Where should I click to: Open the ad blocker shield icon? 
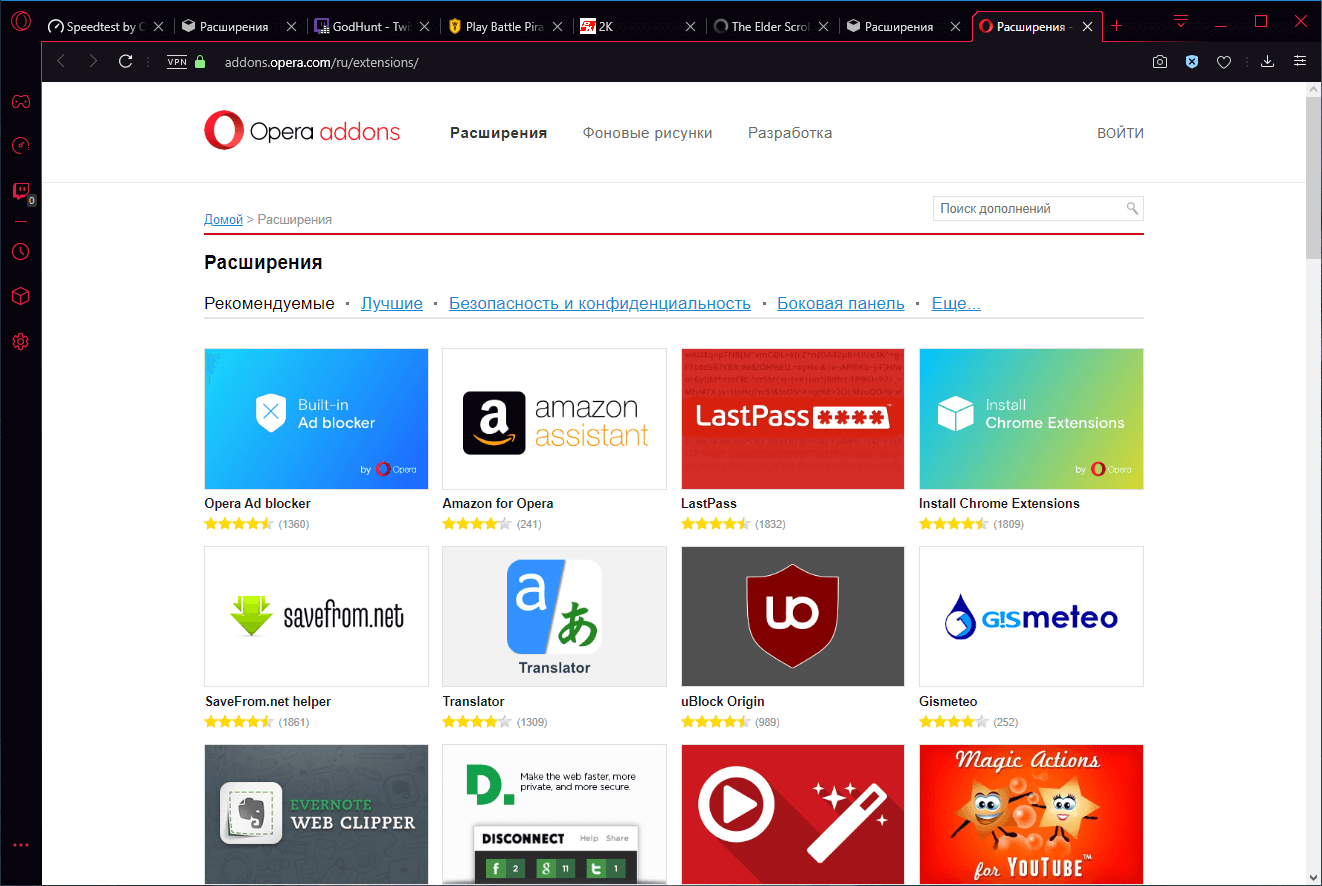1192,62
